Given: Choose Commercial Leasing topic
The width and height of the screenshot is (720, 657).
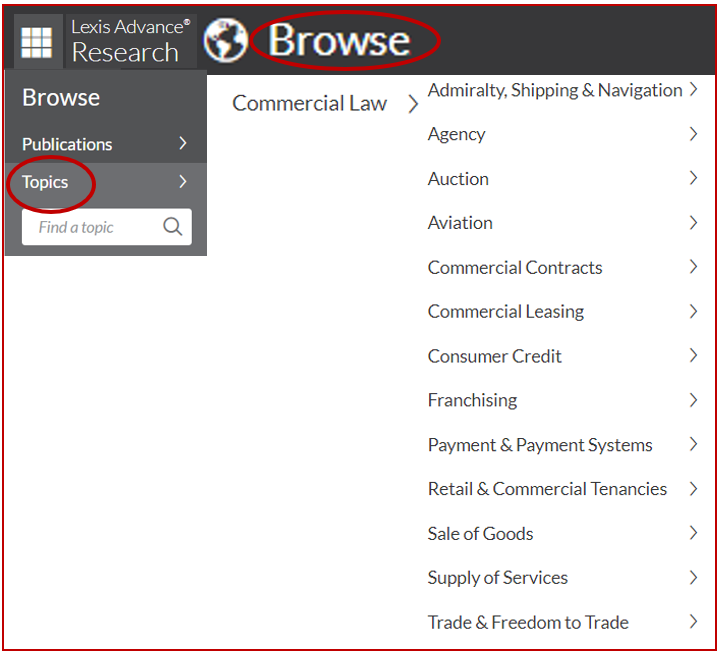Looking at the screenshot, I should 505,312.
